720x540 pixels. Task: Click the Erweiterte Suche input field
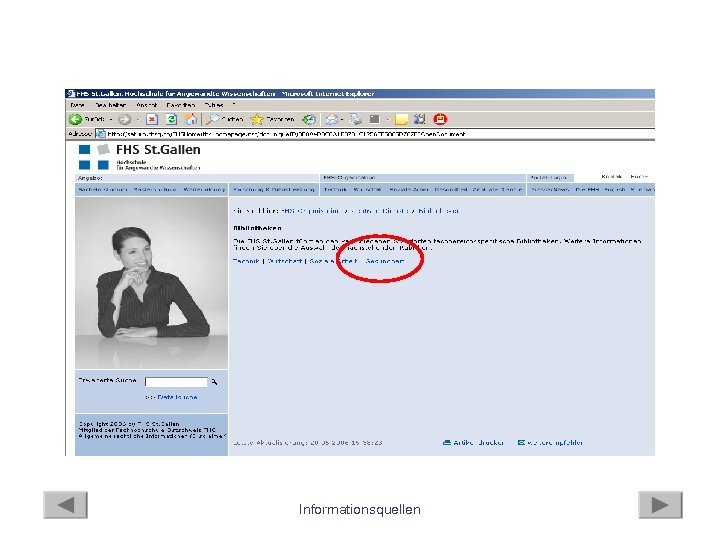(x=176, y=382)
